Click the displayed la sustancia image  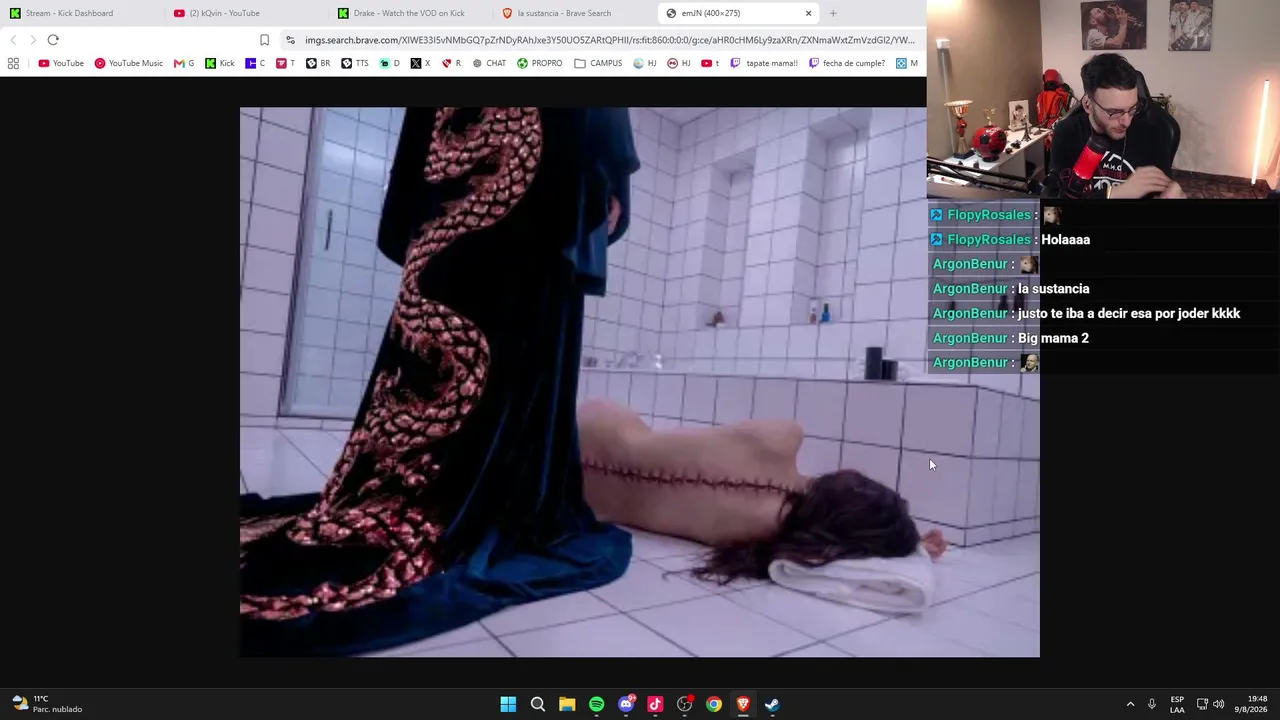(640, 382)
